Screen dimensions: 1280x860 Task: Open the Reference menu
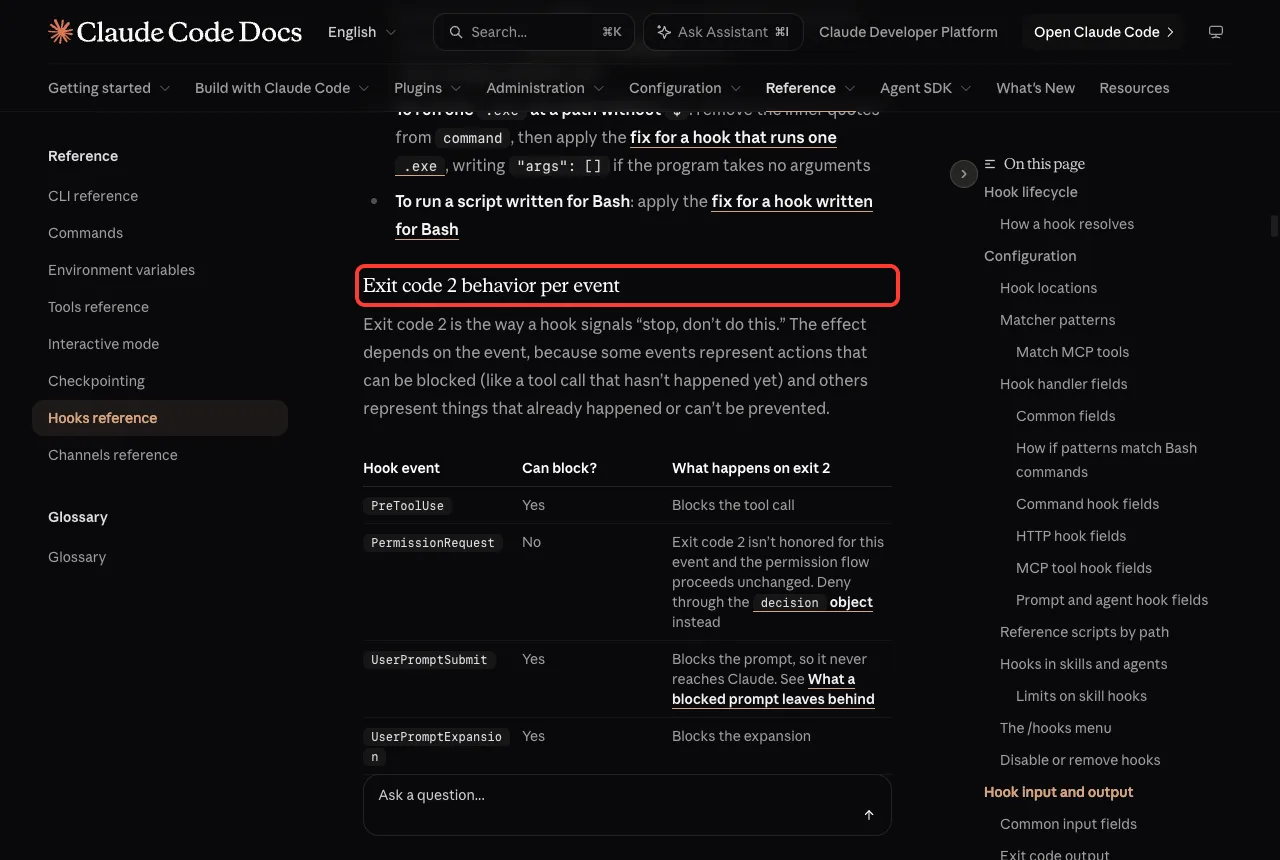click(x=811, y=88)
